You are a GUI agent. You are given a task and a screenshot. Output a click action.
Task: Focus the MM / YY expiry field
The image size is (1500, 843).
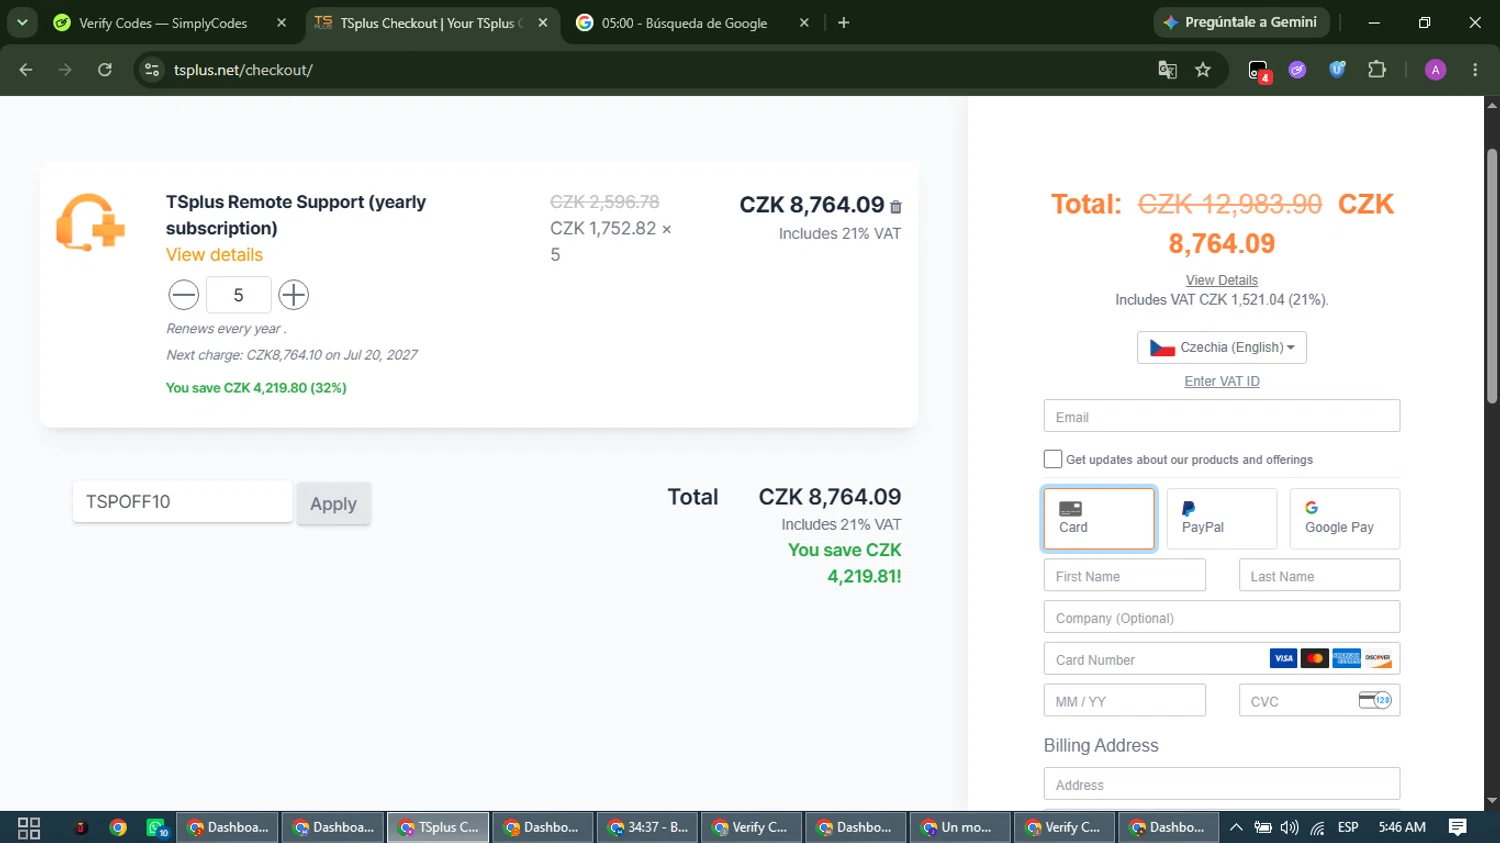[1125, 700]
